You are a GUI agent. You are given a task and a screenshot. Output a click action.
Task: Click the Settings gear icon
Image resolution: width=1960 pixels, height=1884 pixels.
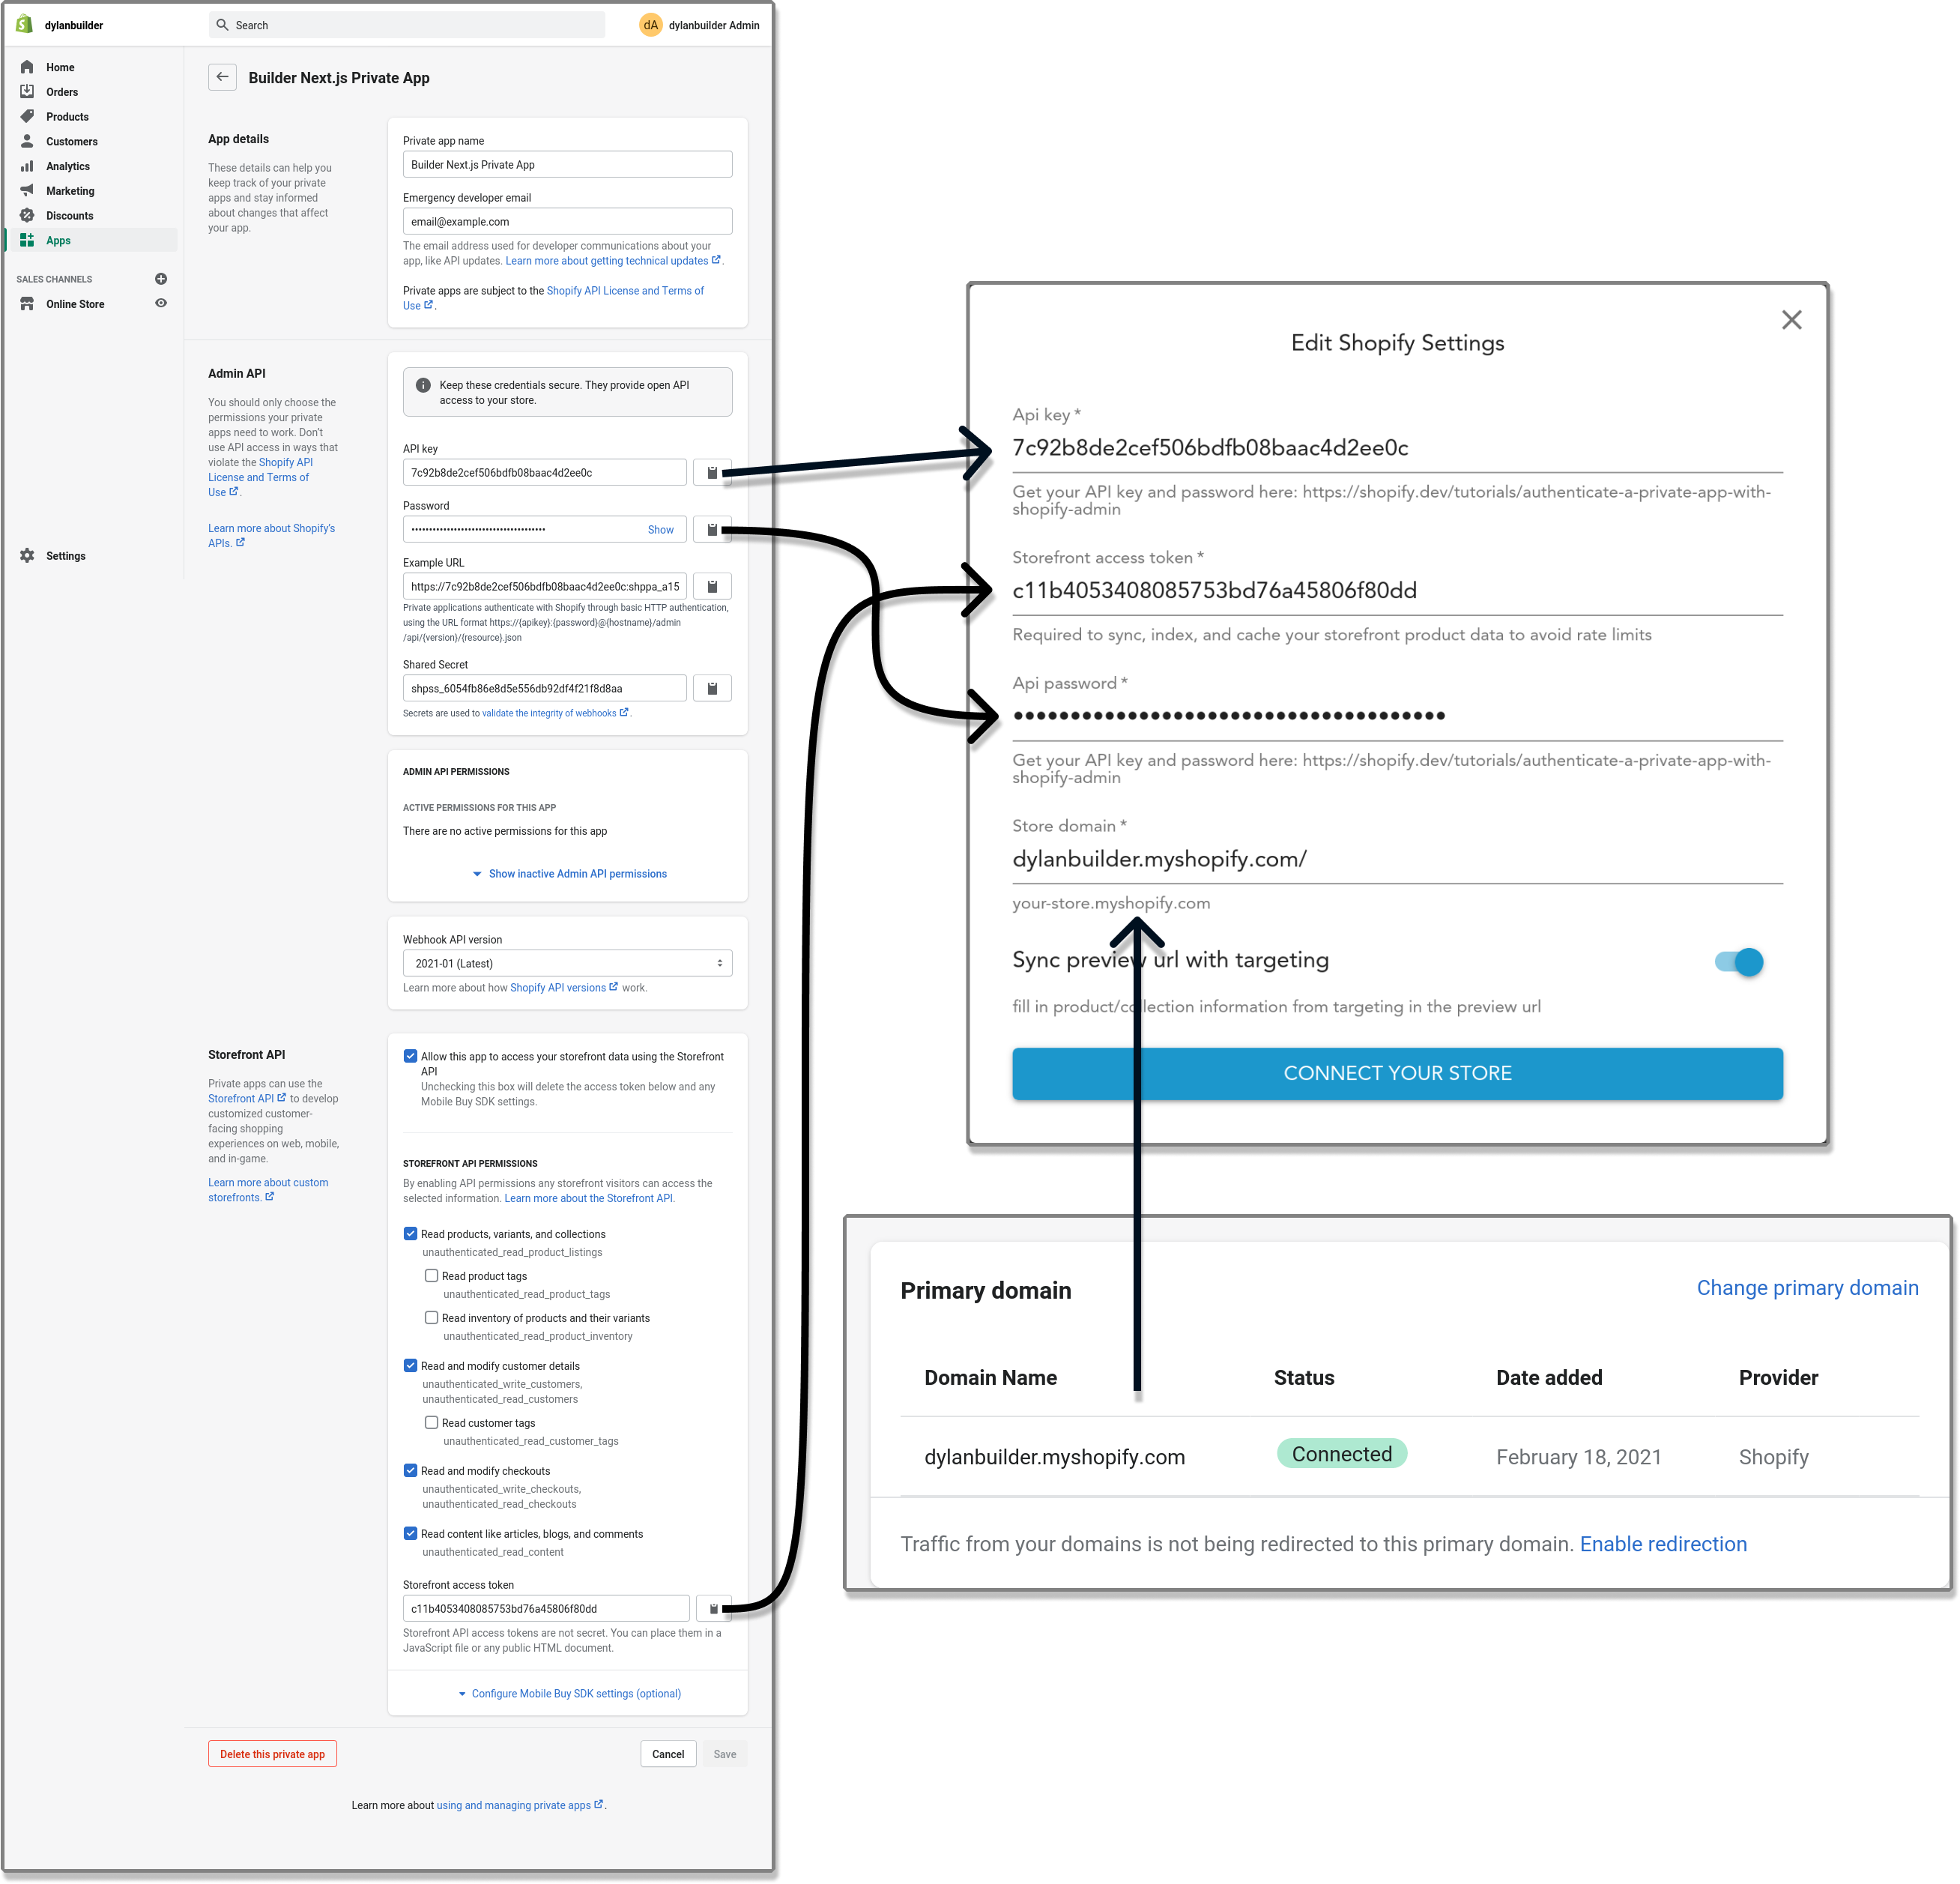26,555
